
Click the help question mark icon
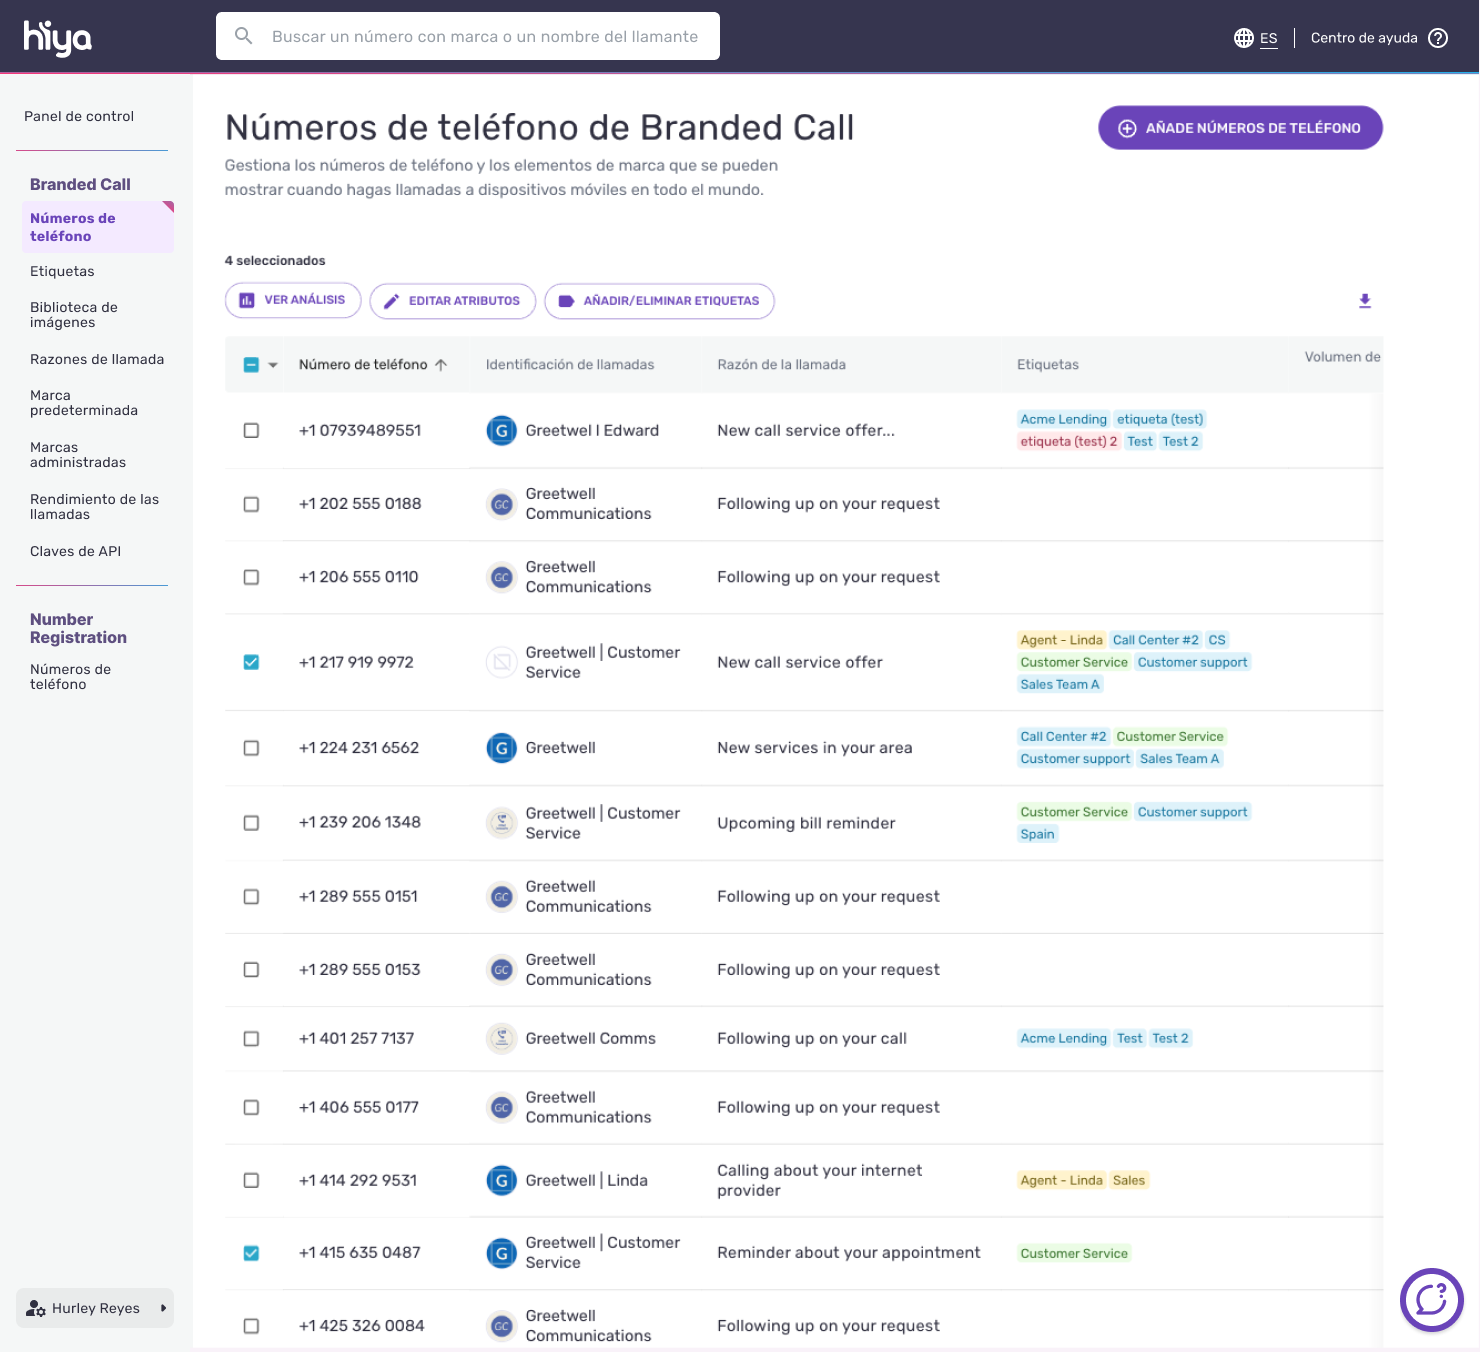(x=1438, y=38)
